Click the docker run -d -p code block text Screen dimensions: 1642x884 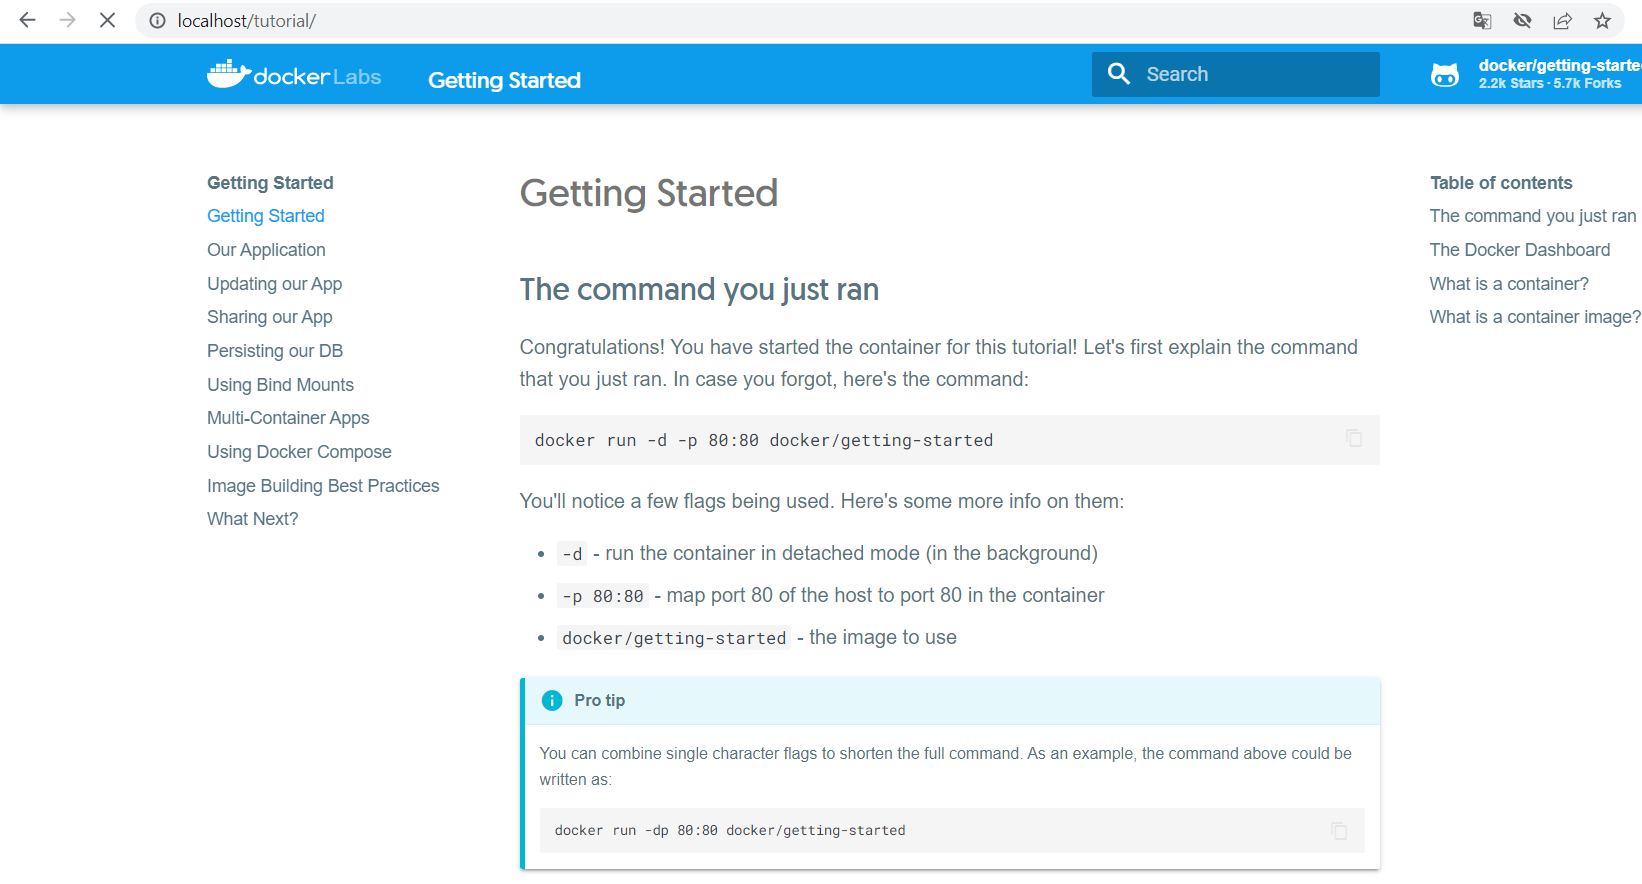(x=764, y=440)
